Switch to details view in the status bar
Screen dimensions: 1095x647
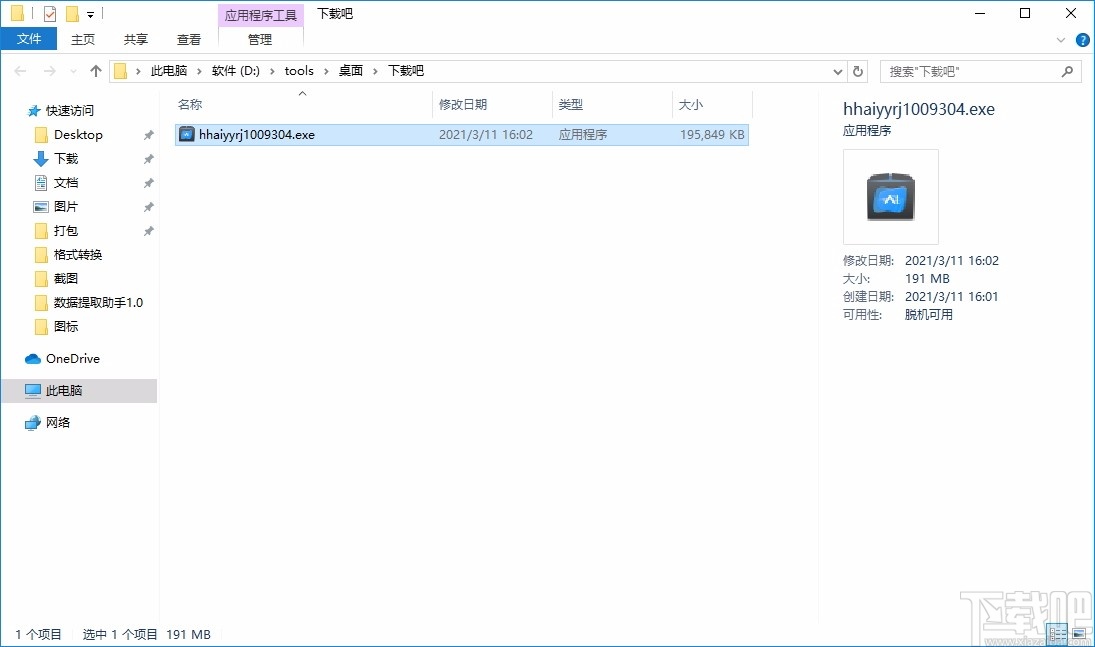1056,633
